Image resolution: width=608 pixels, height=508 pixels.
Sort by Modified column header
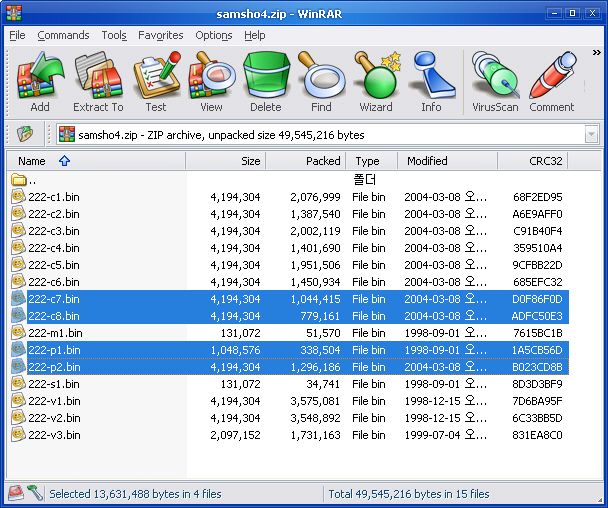pos(447,161)
